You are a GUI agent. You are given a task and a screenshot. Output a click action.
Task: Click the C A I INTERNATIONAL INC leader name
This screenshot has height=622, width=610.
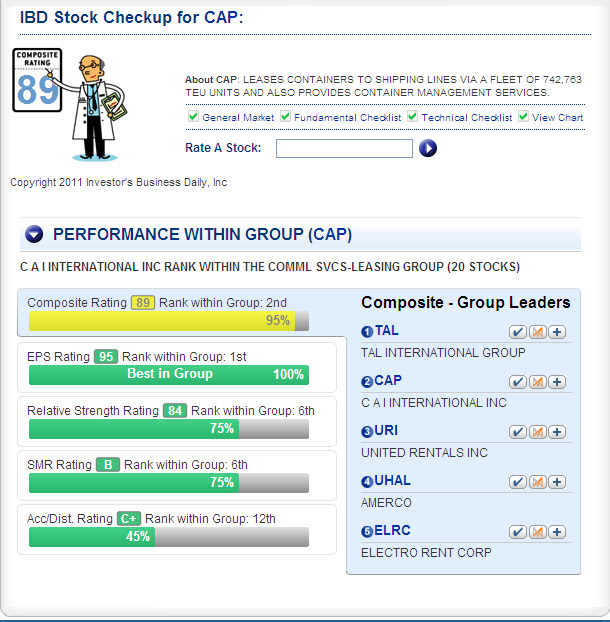pos(434,403)
